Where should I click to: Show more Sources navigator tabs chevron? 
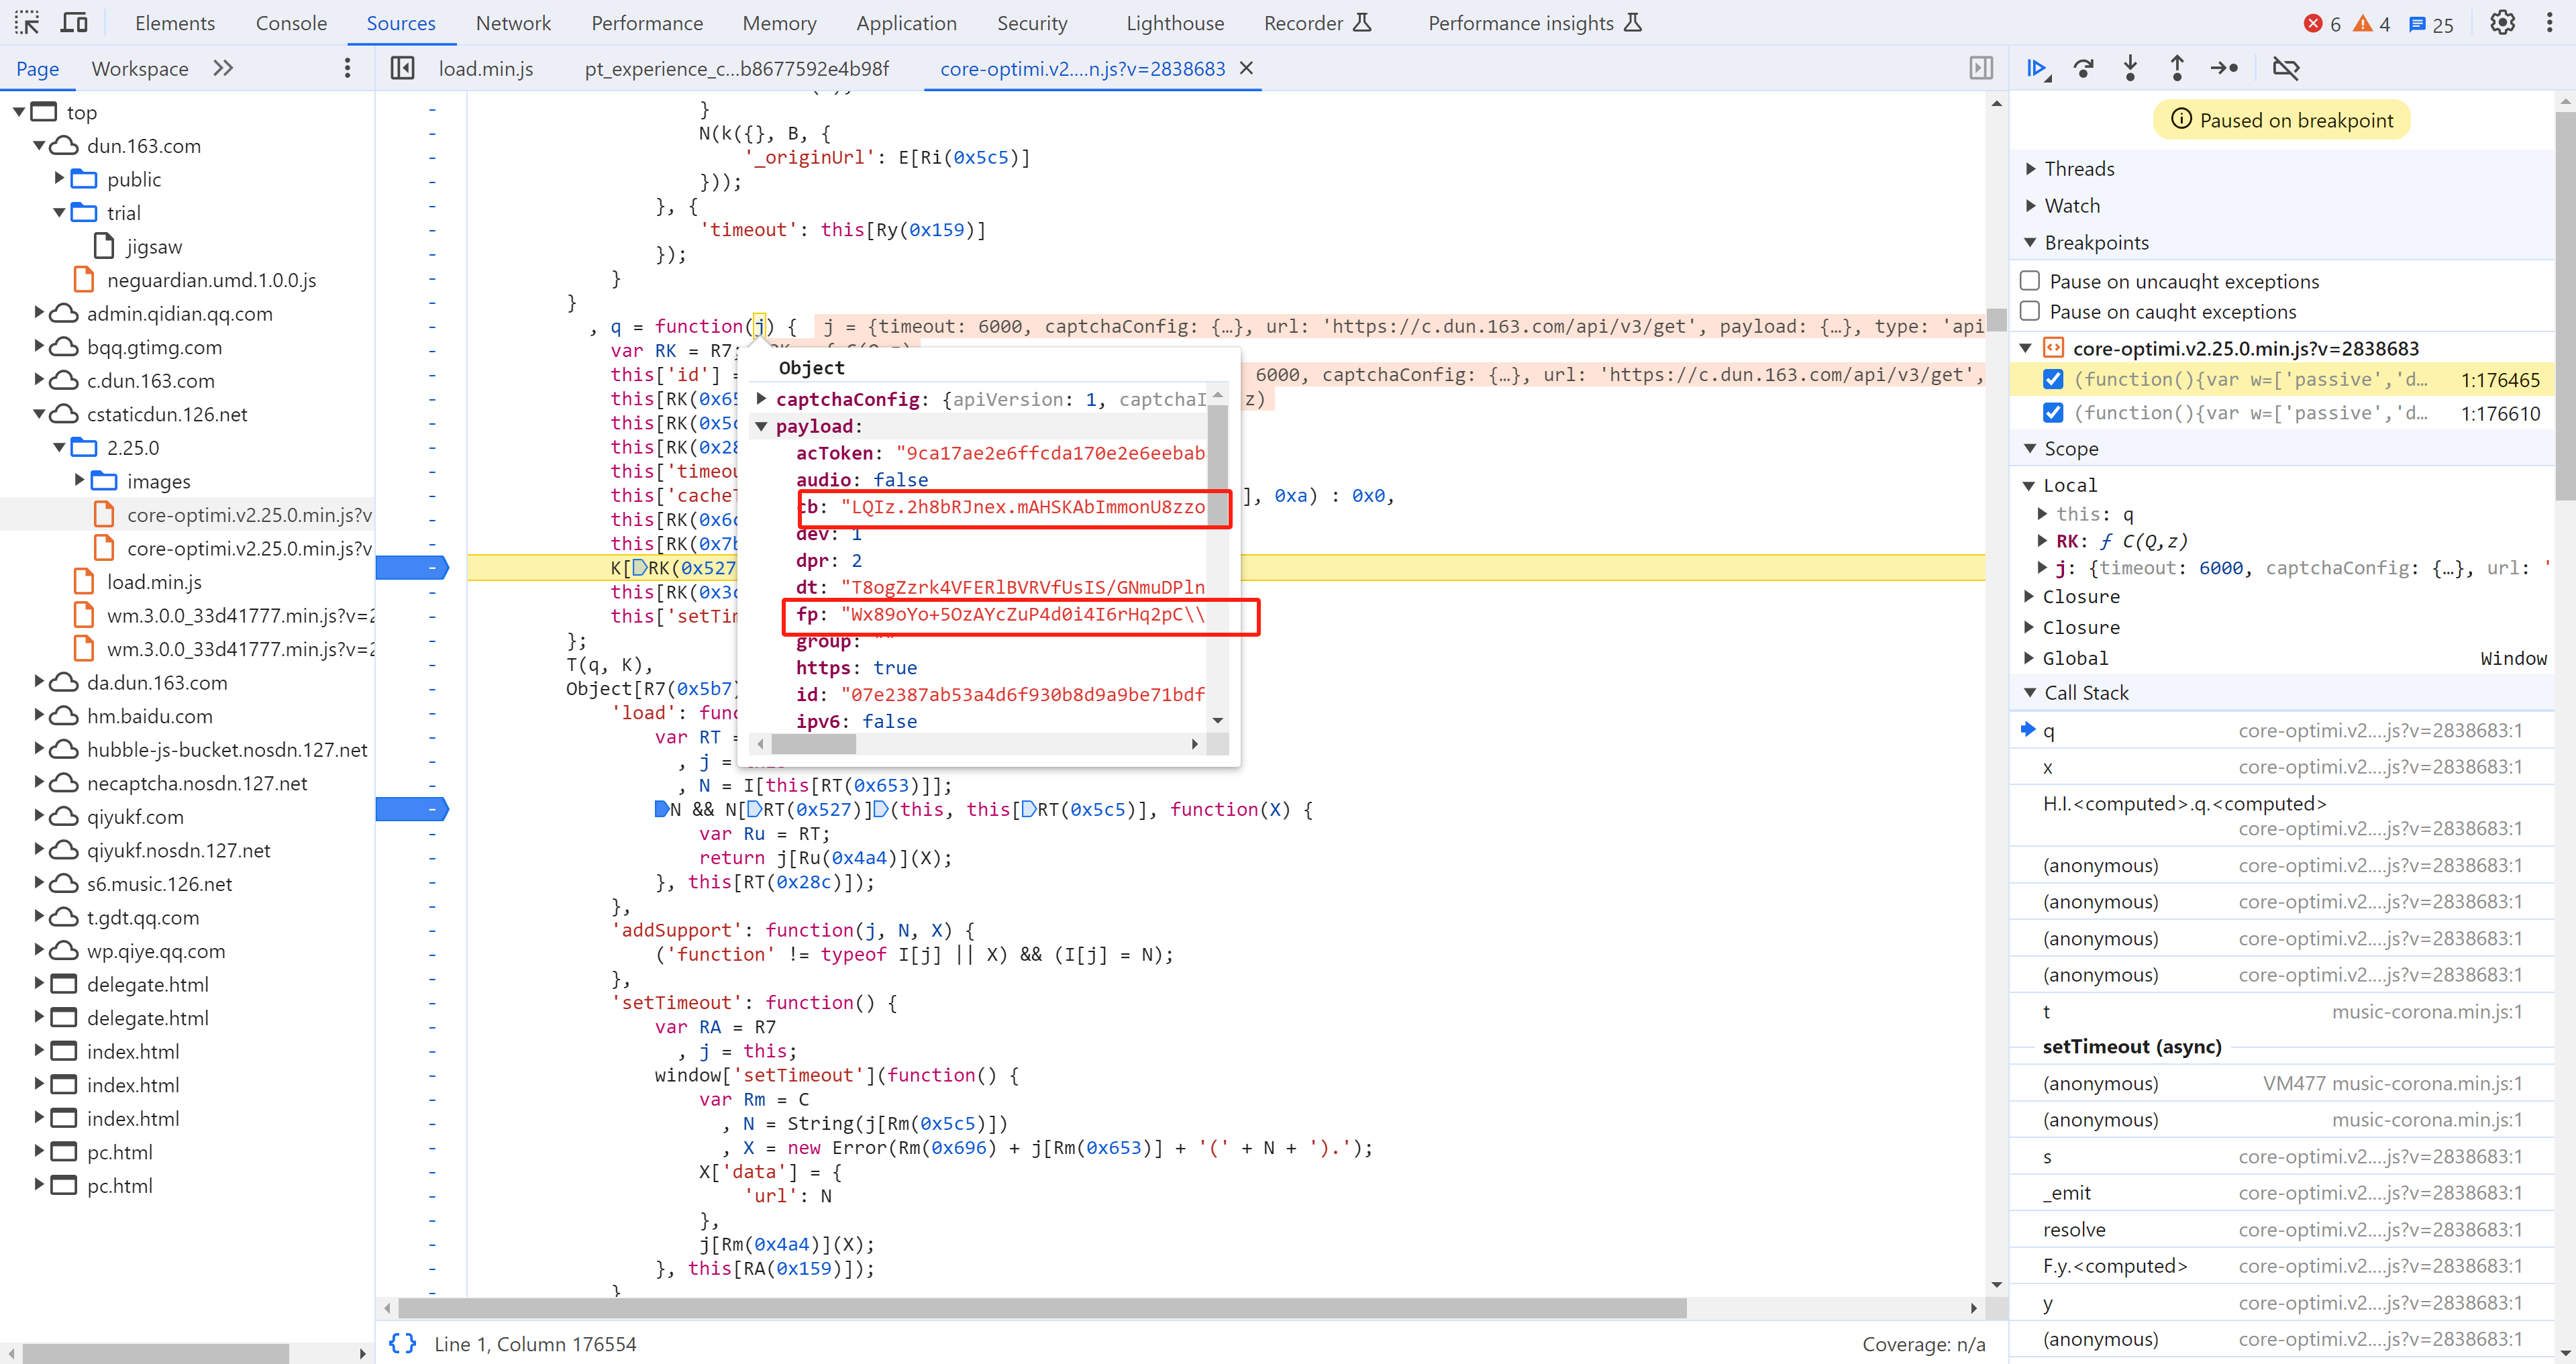pyautogui.click(x=223, y=68)
